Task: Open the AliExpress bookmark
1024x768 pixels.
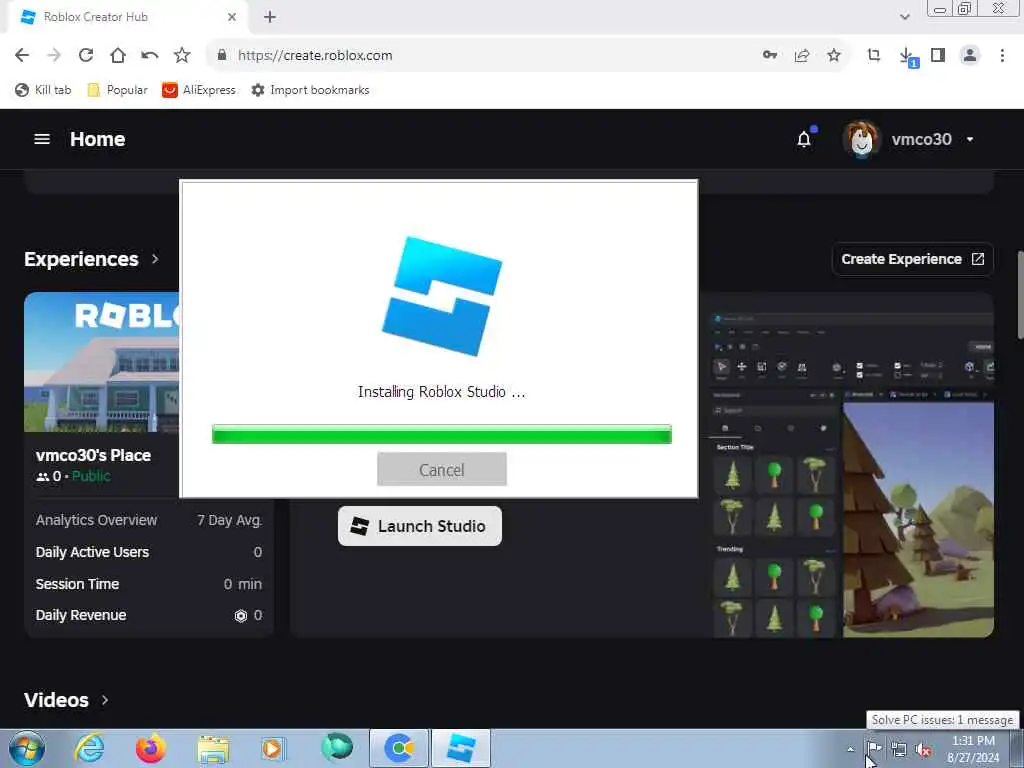Action: pos(199,90)
